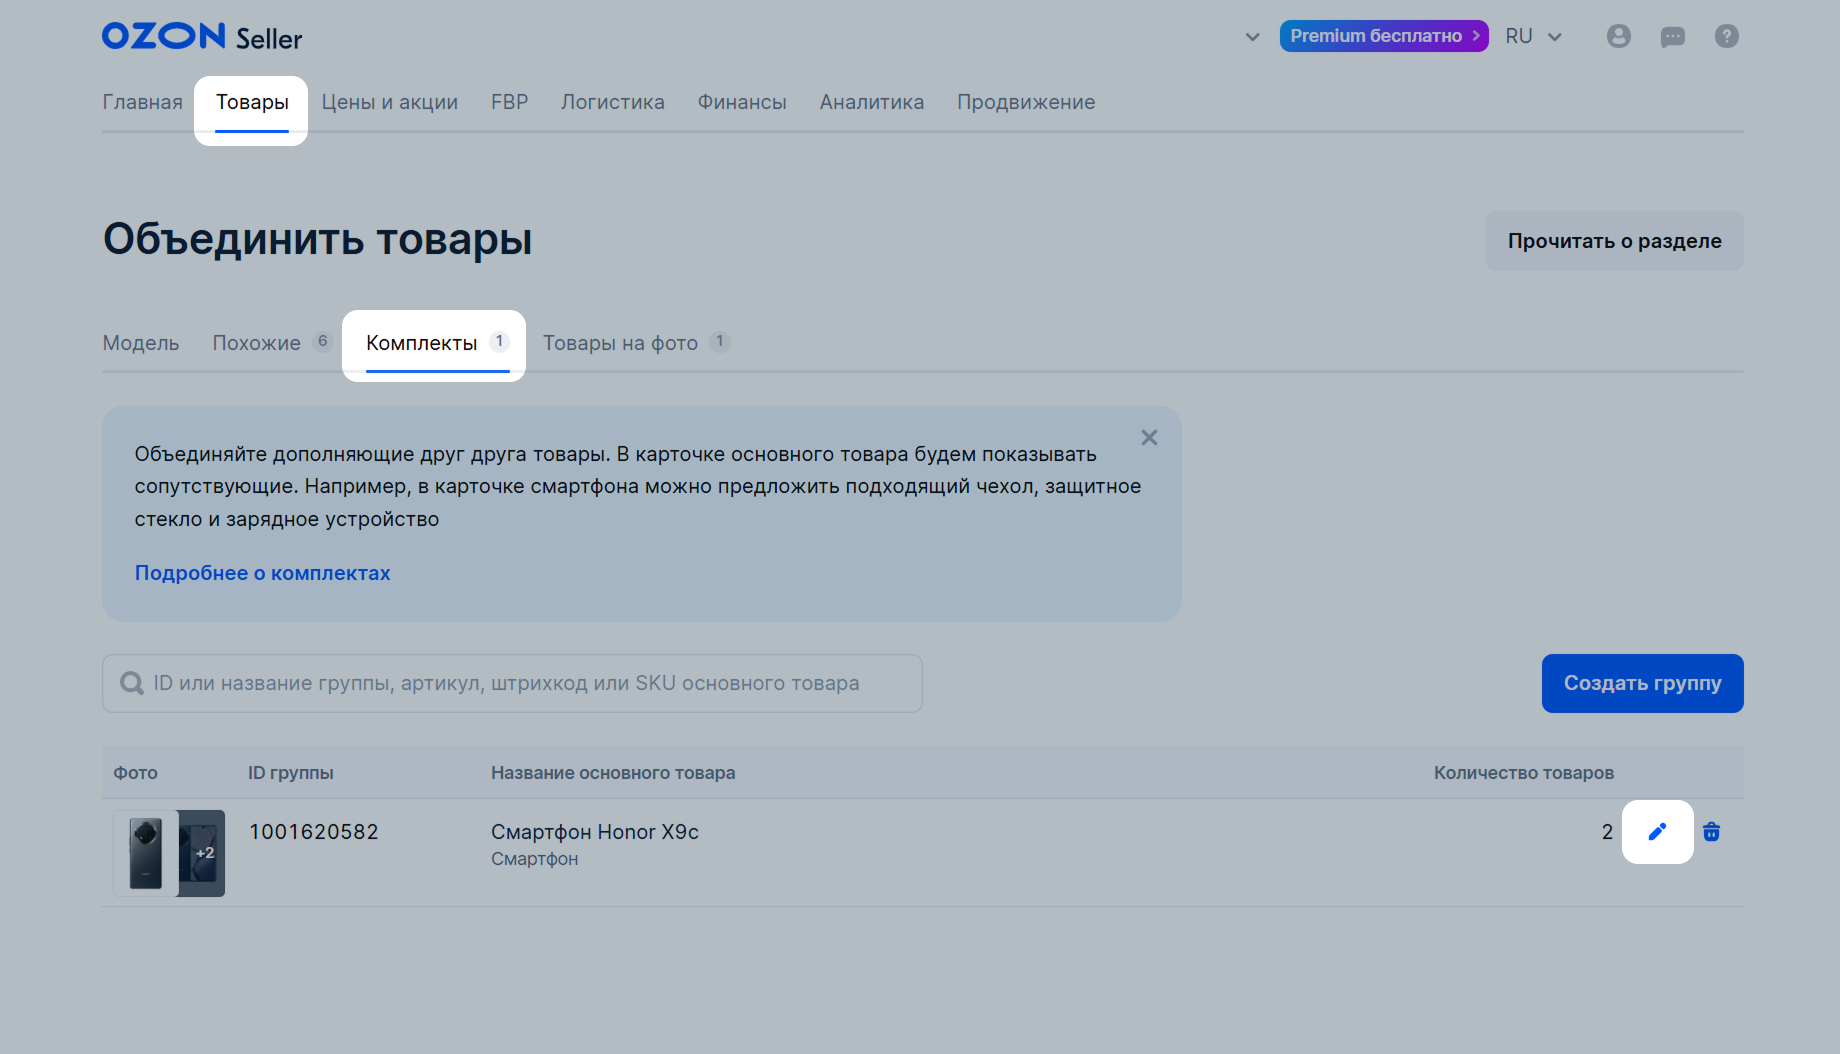
Task: Open the Финансы menu item
Action: point(742,102)
